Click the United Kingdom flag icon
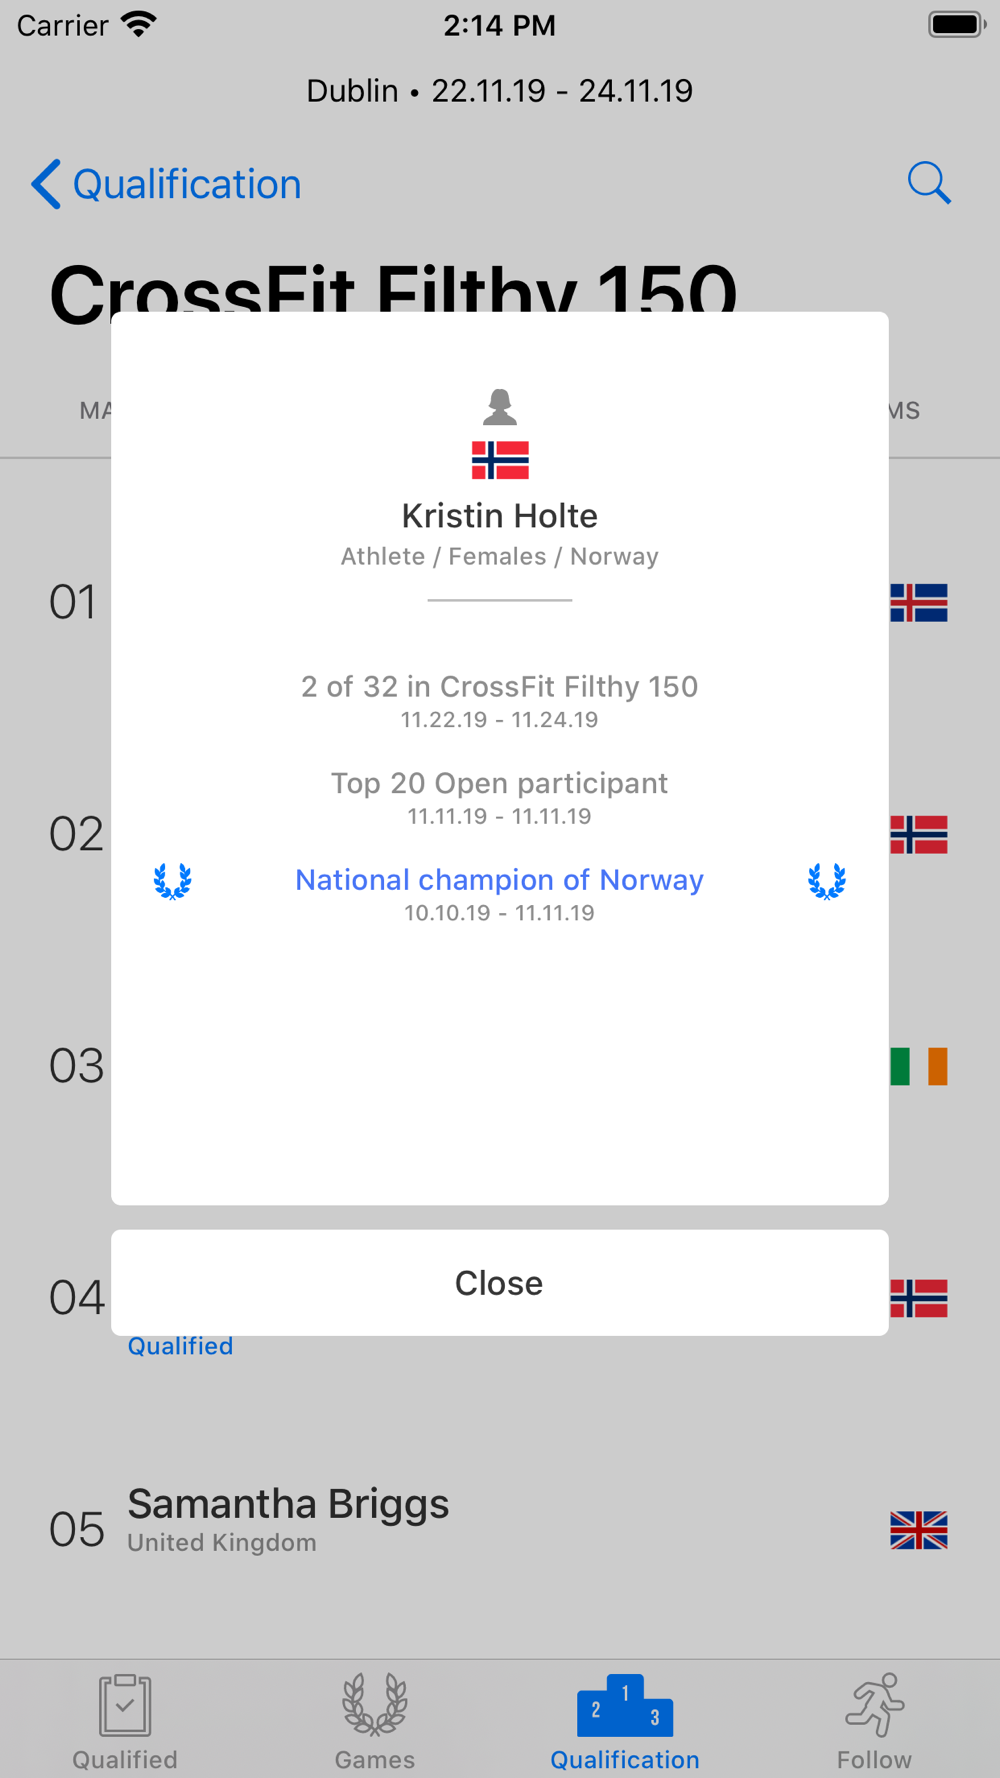 coord(919,1530)
